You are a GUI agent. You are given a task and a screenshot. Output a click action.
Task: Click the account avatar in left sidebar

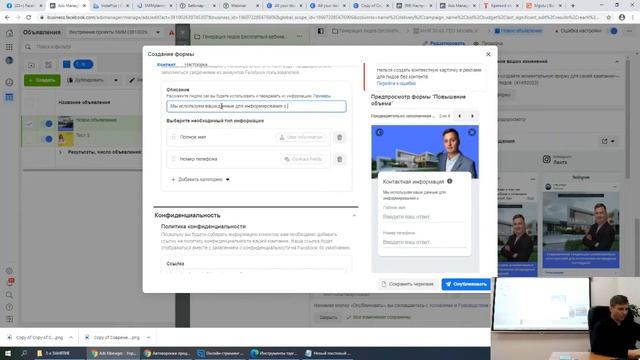[x=9, y=60]
